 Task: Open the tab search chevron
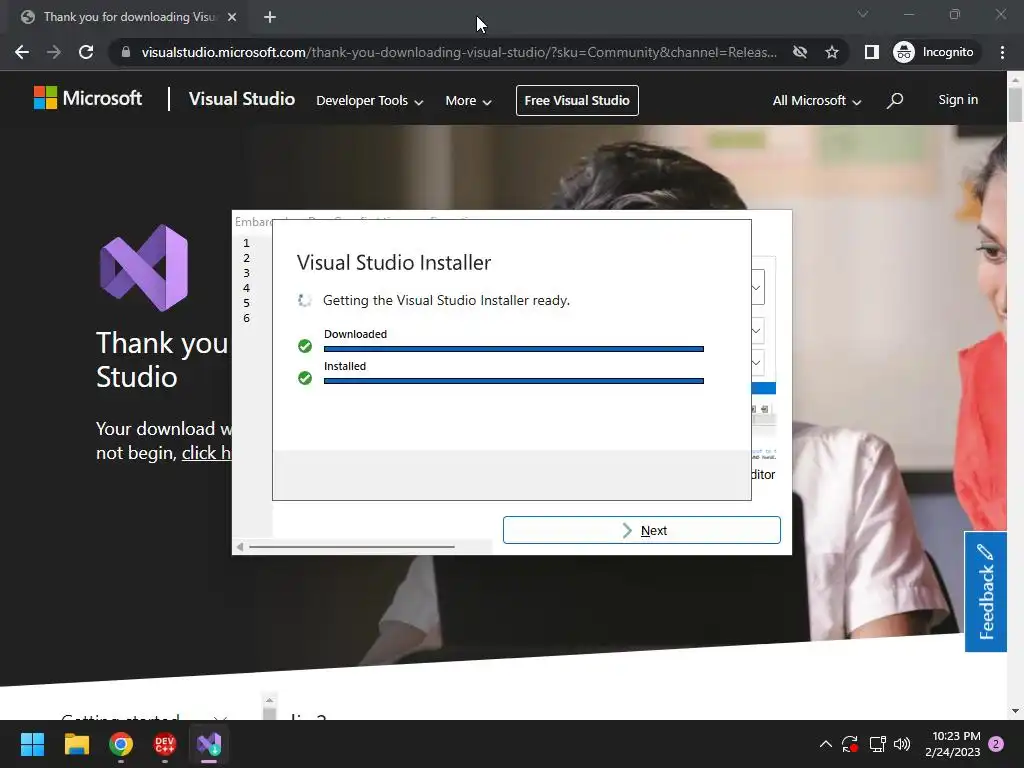click(863, 14)
